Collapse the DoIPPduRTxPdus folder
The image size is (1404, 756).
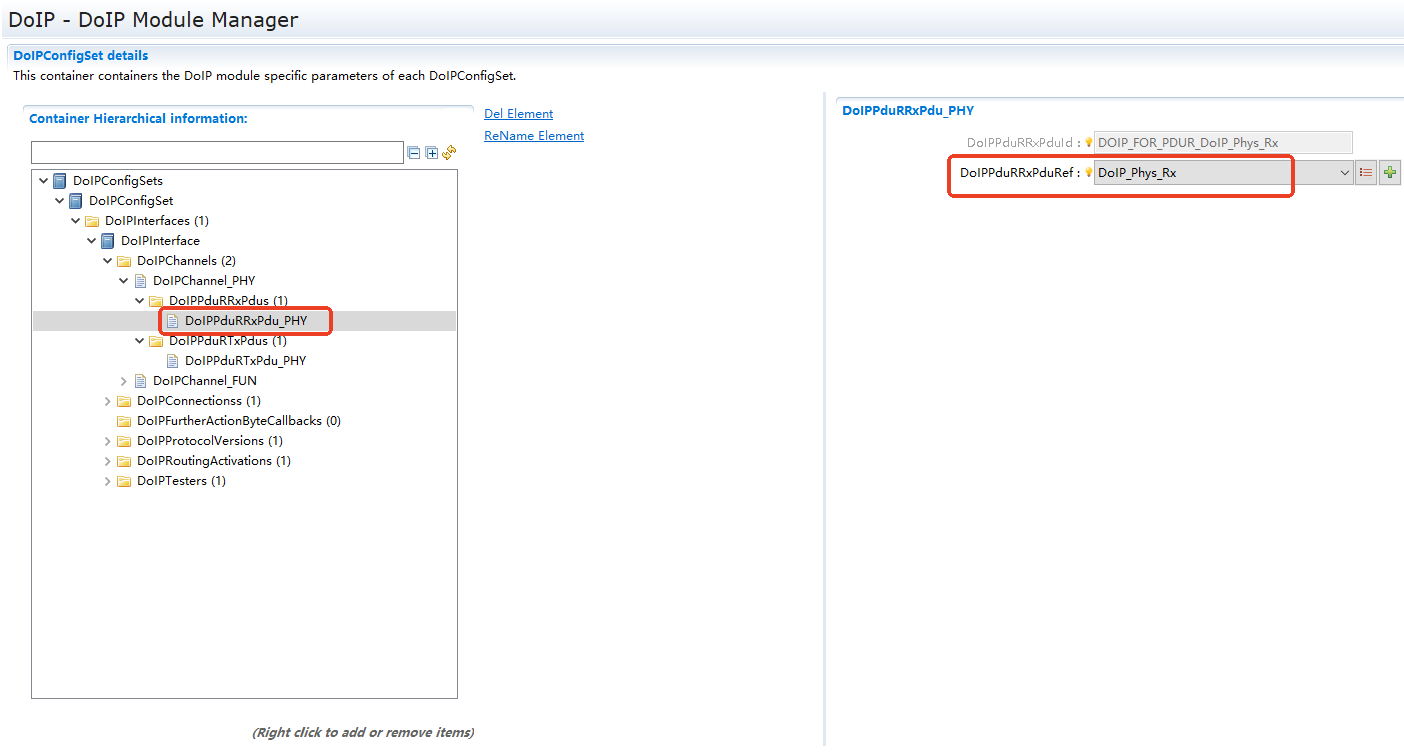[140, 341]
